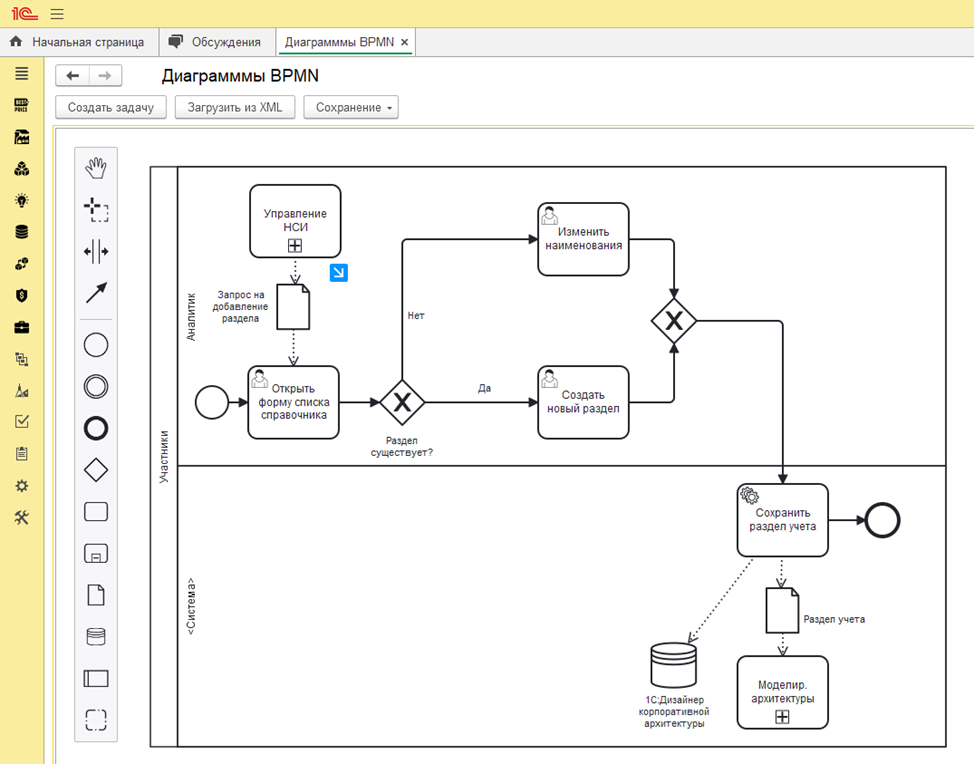Switch to the Обсуждения tab
Screen dimensions: 974x764
[x=214, y=42]
